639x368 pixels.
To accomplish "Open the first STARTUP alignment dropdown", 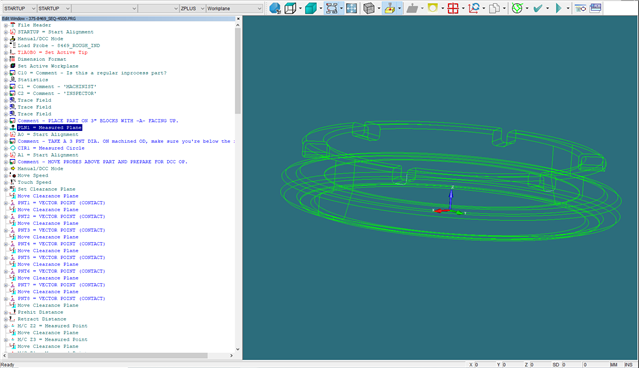I will 19,8.
